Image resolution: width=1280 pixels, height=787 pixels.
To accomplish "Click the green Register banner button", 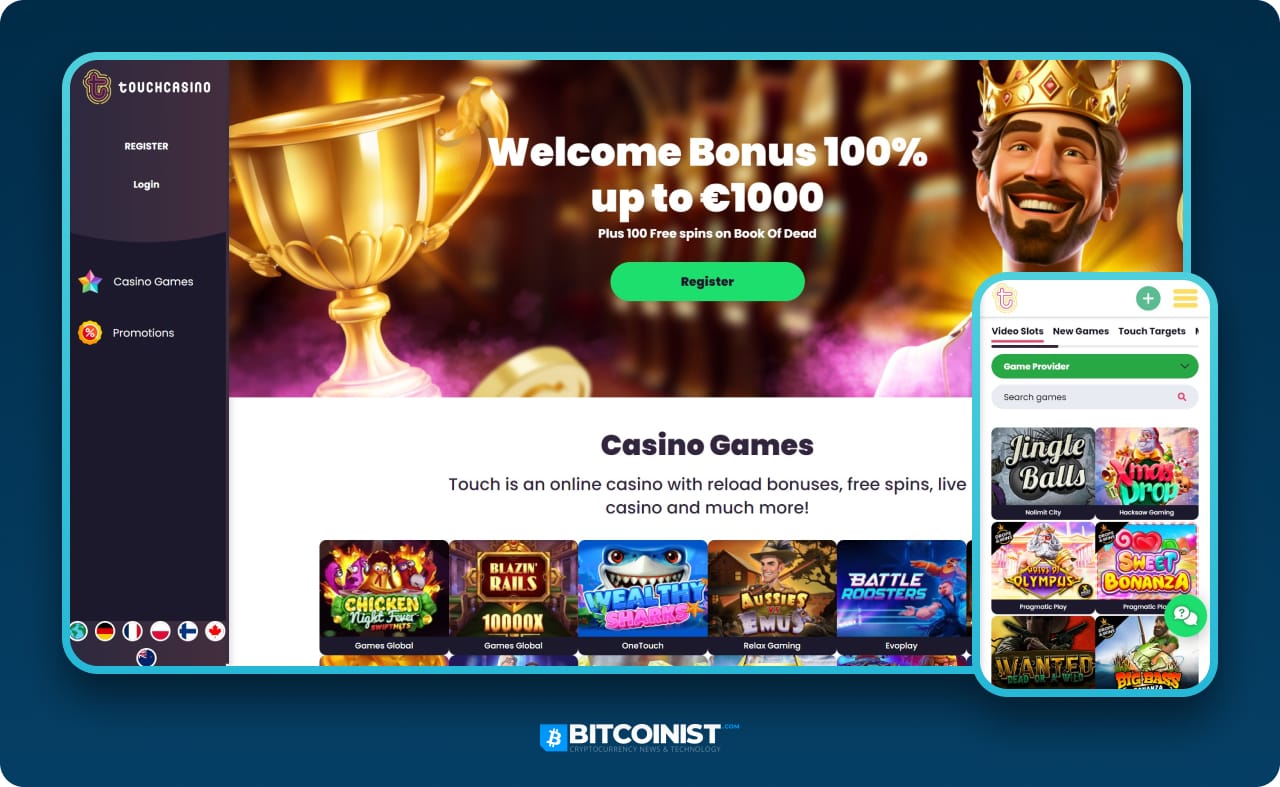I will pyautogui.click(x=707, y=282).
